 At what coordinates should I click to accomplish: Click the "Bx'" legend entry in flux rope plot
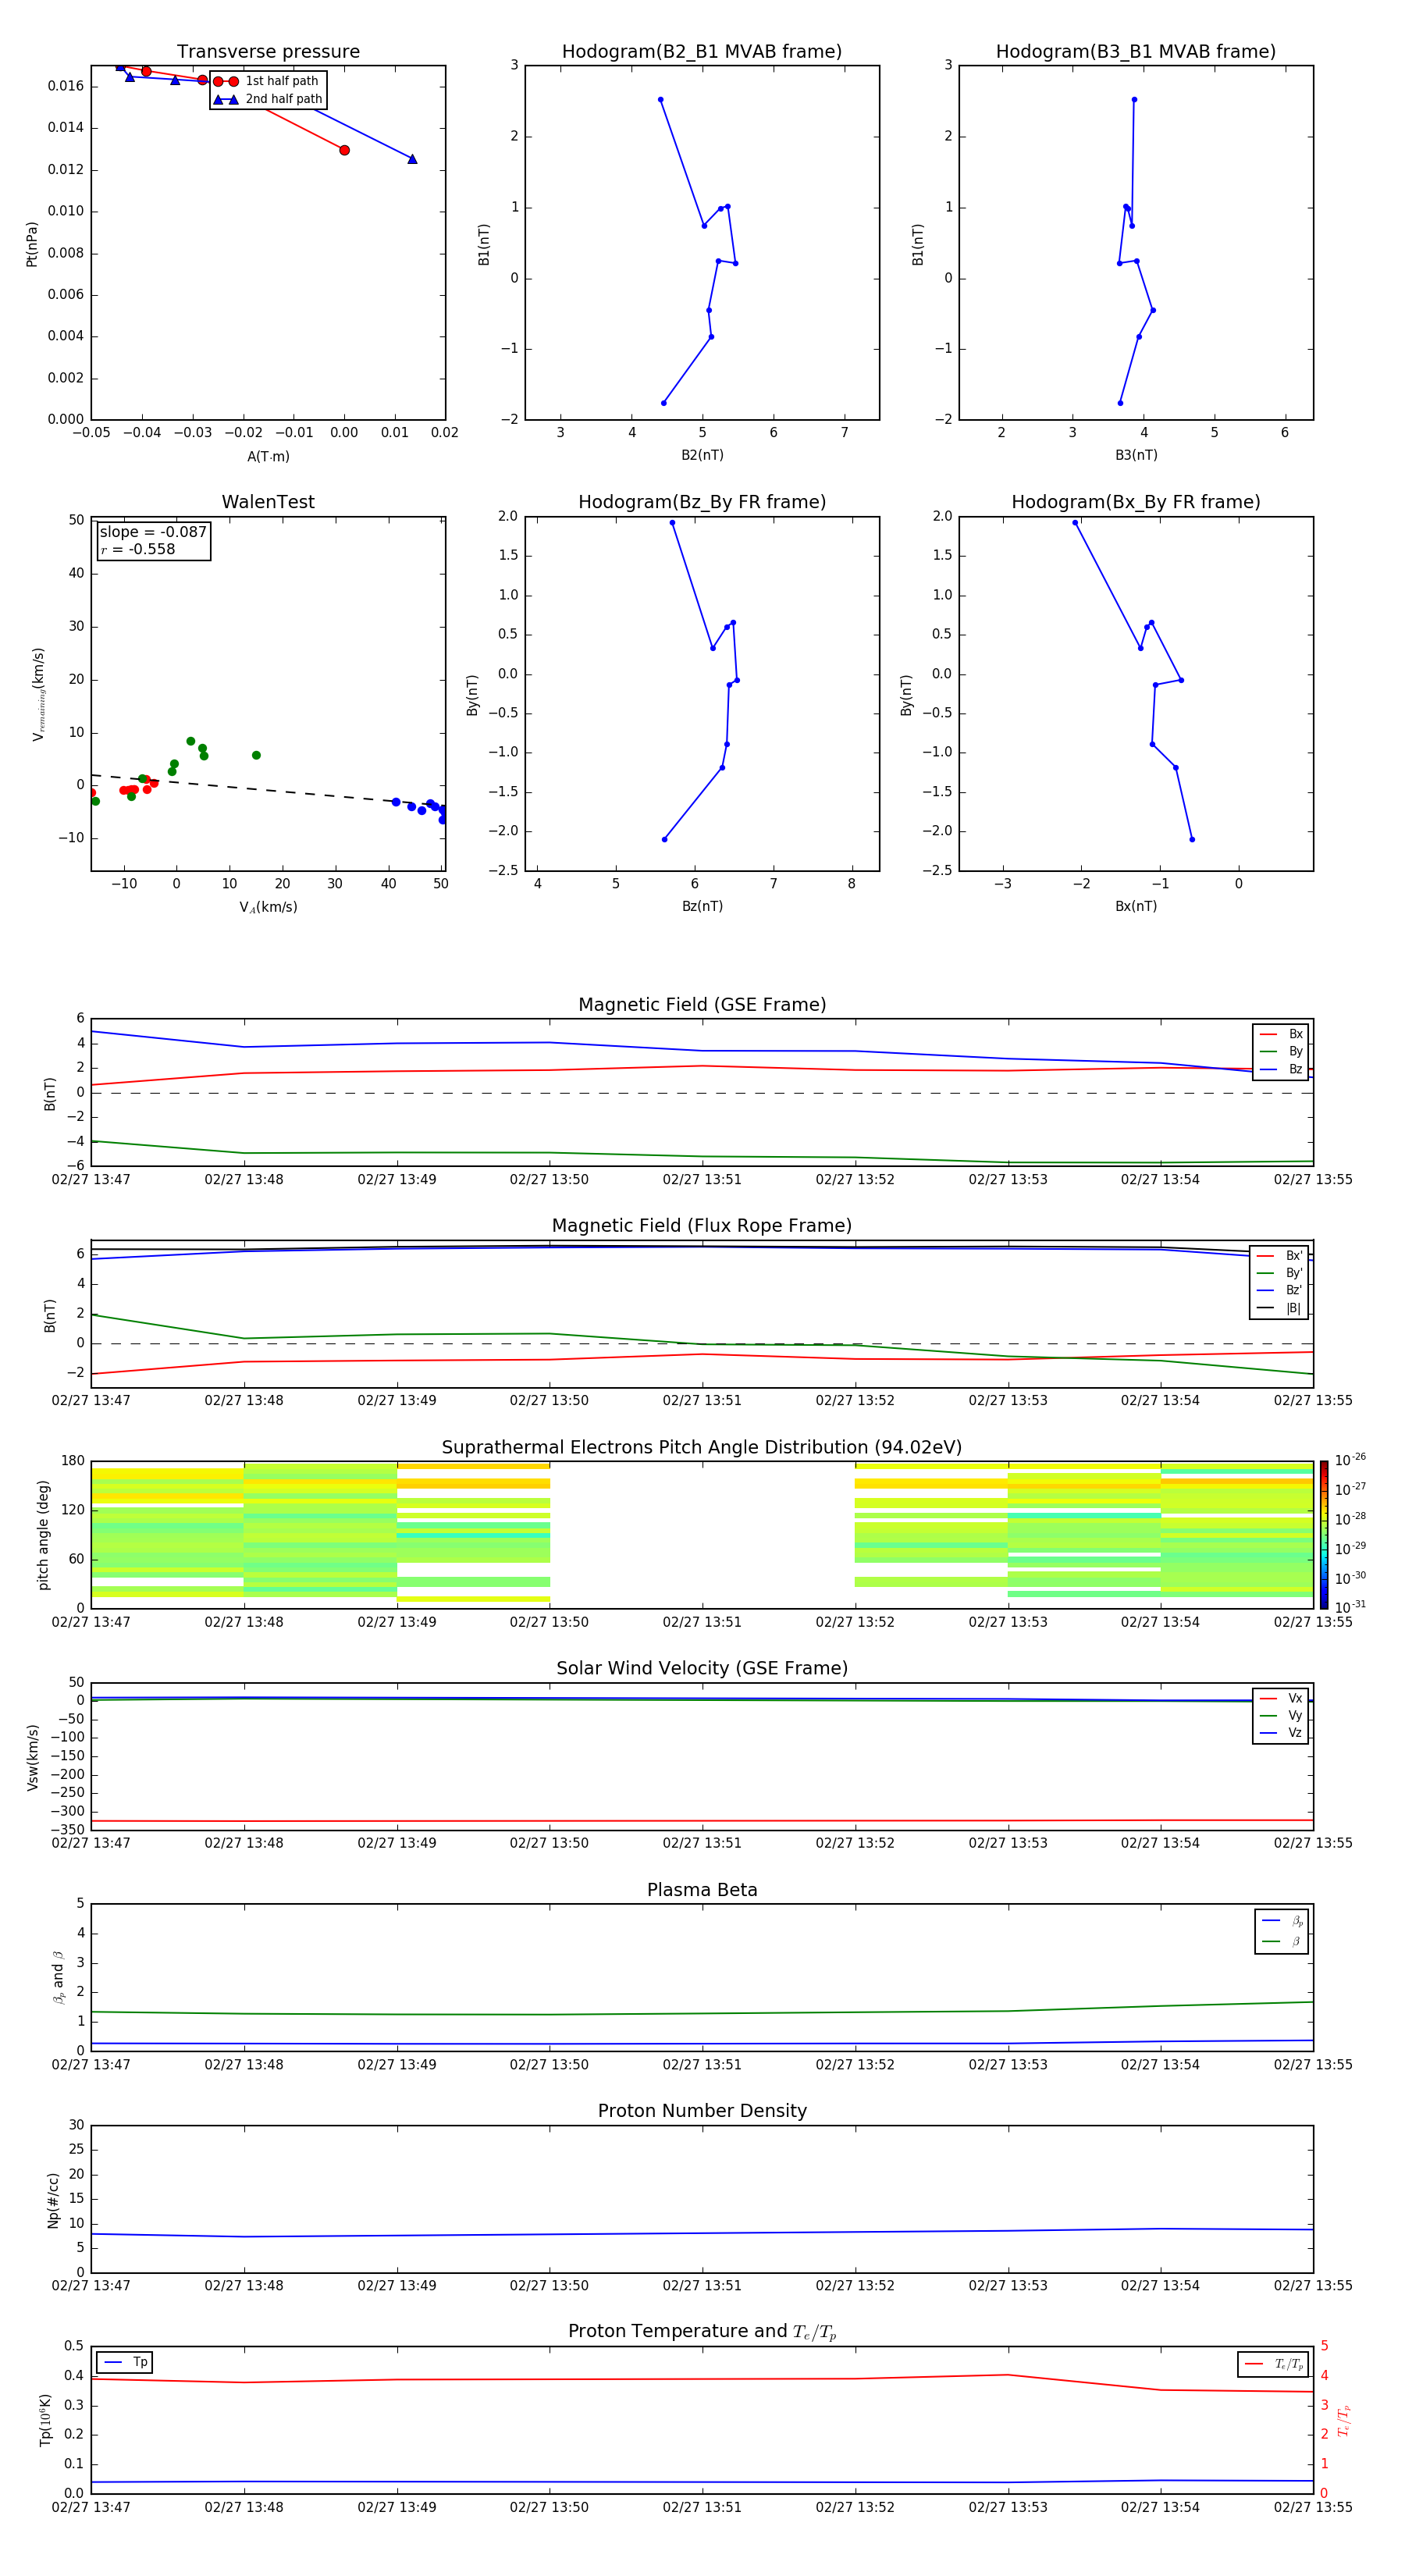(1281, 1256)
